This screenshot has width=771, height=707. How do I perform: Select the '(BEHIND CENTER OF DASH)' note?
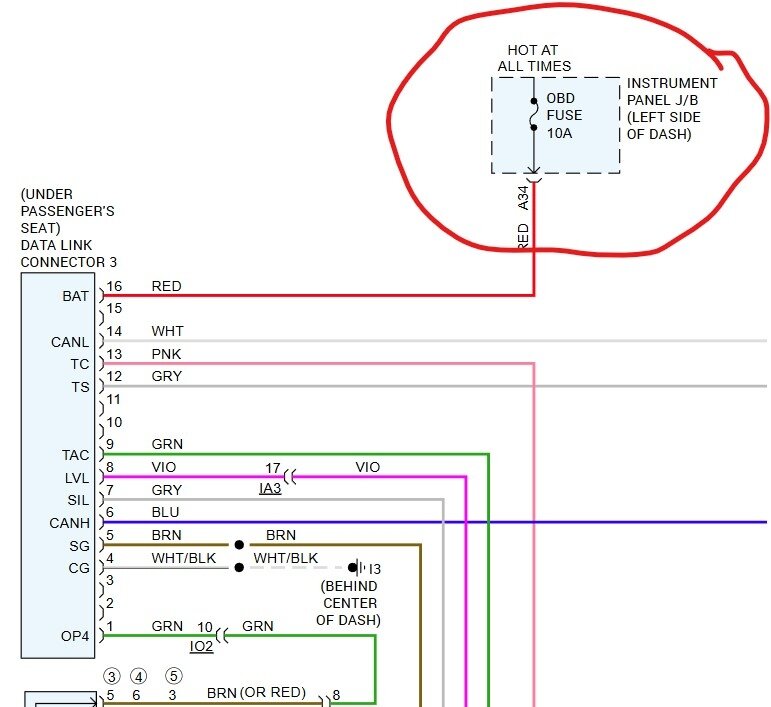click(x=349, y=603)
